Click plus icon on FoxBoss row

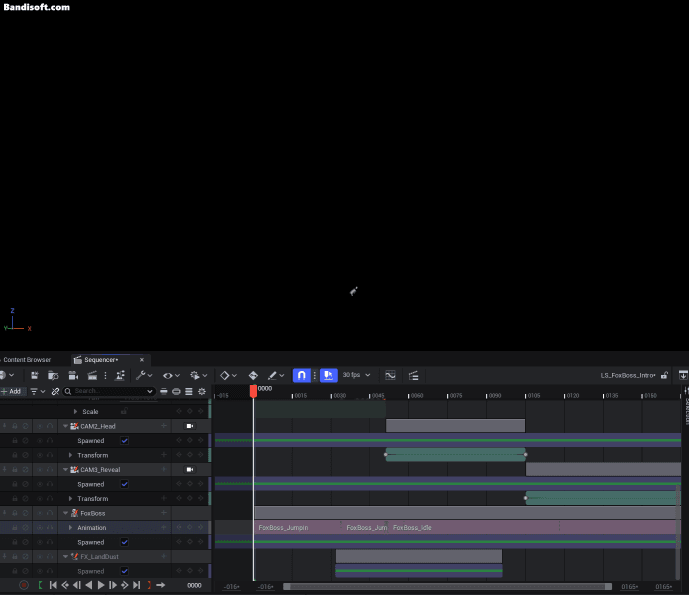[164, 513]
